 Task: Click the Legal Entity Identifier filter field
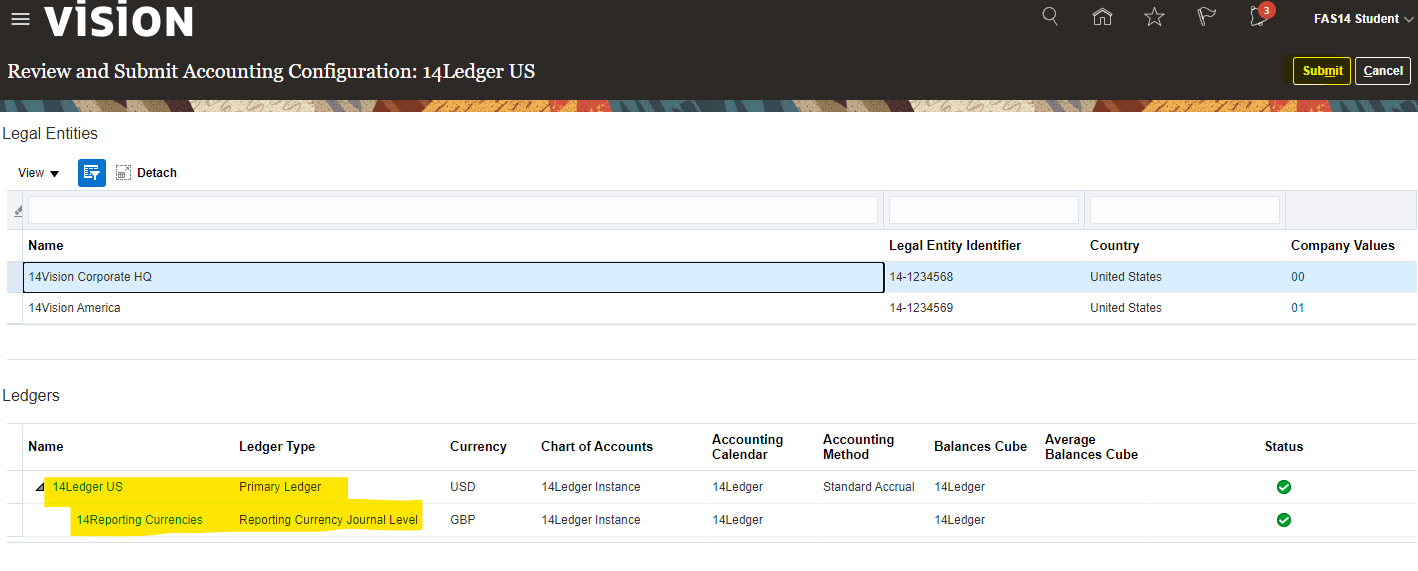(x=983, y=210)
